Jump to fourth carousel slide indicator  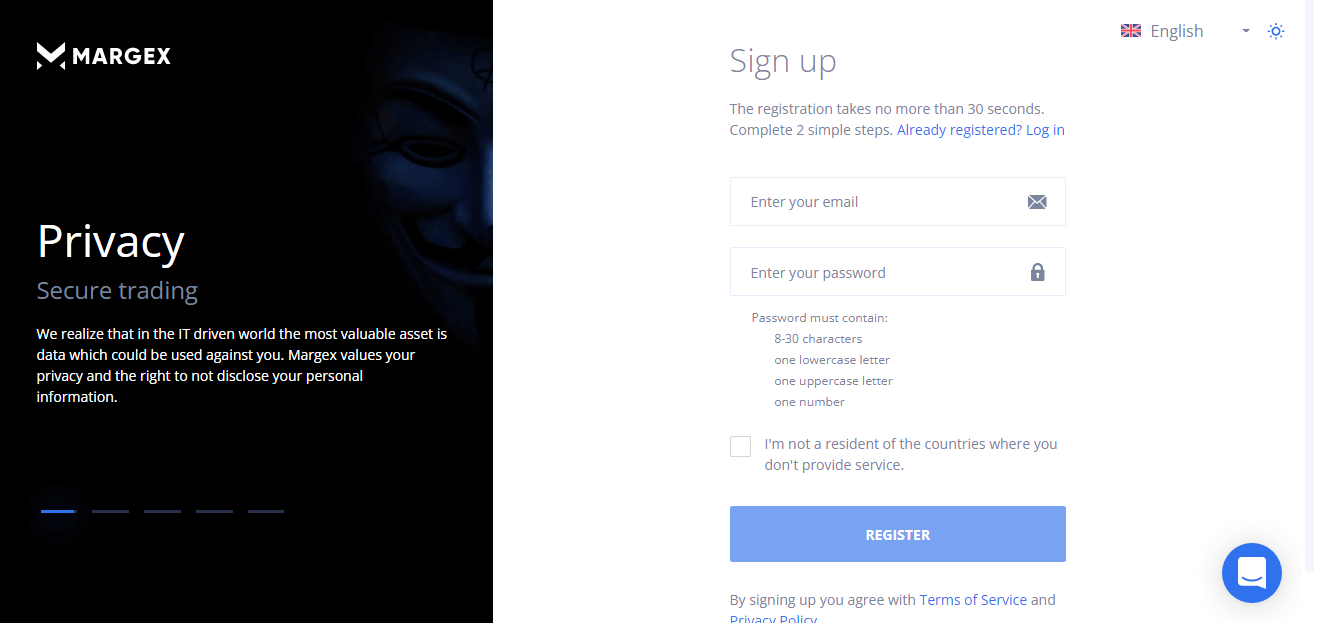[x=214, y=511]
